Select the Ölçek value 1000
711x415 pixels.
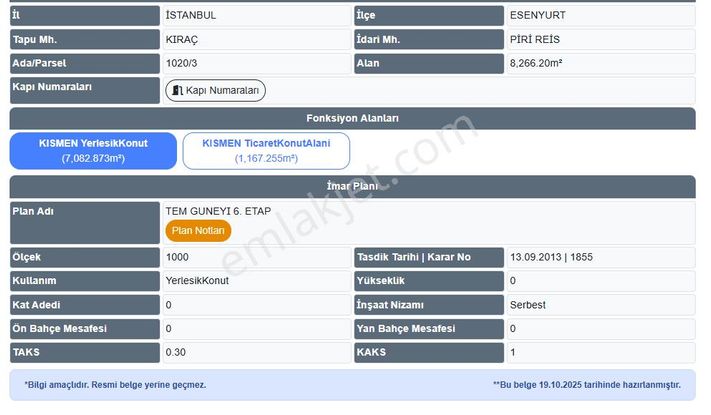177,257
